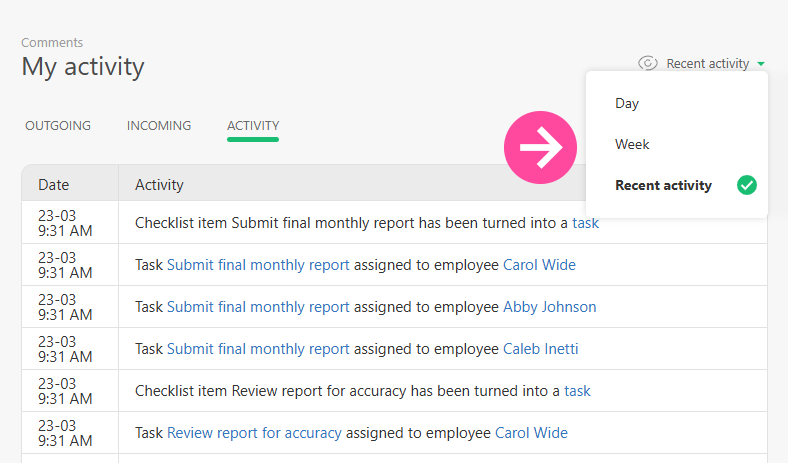Open the Abby Johnson employee link
This screenshot has width=788, height=463.
point(549,307)
